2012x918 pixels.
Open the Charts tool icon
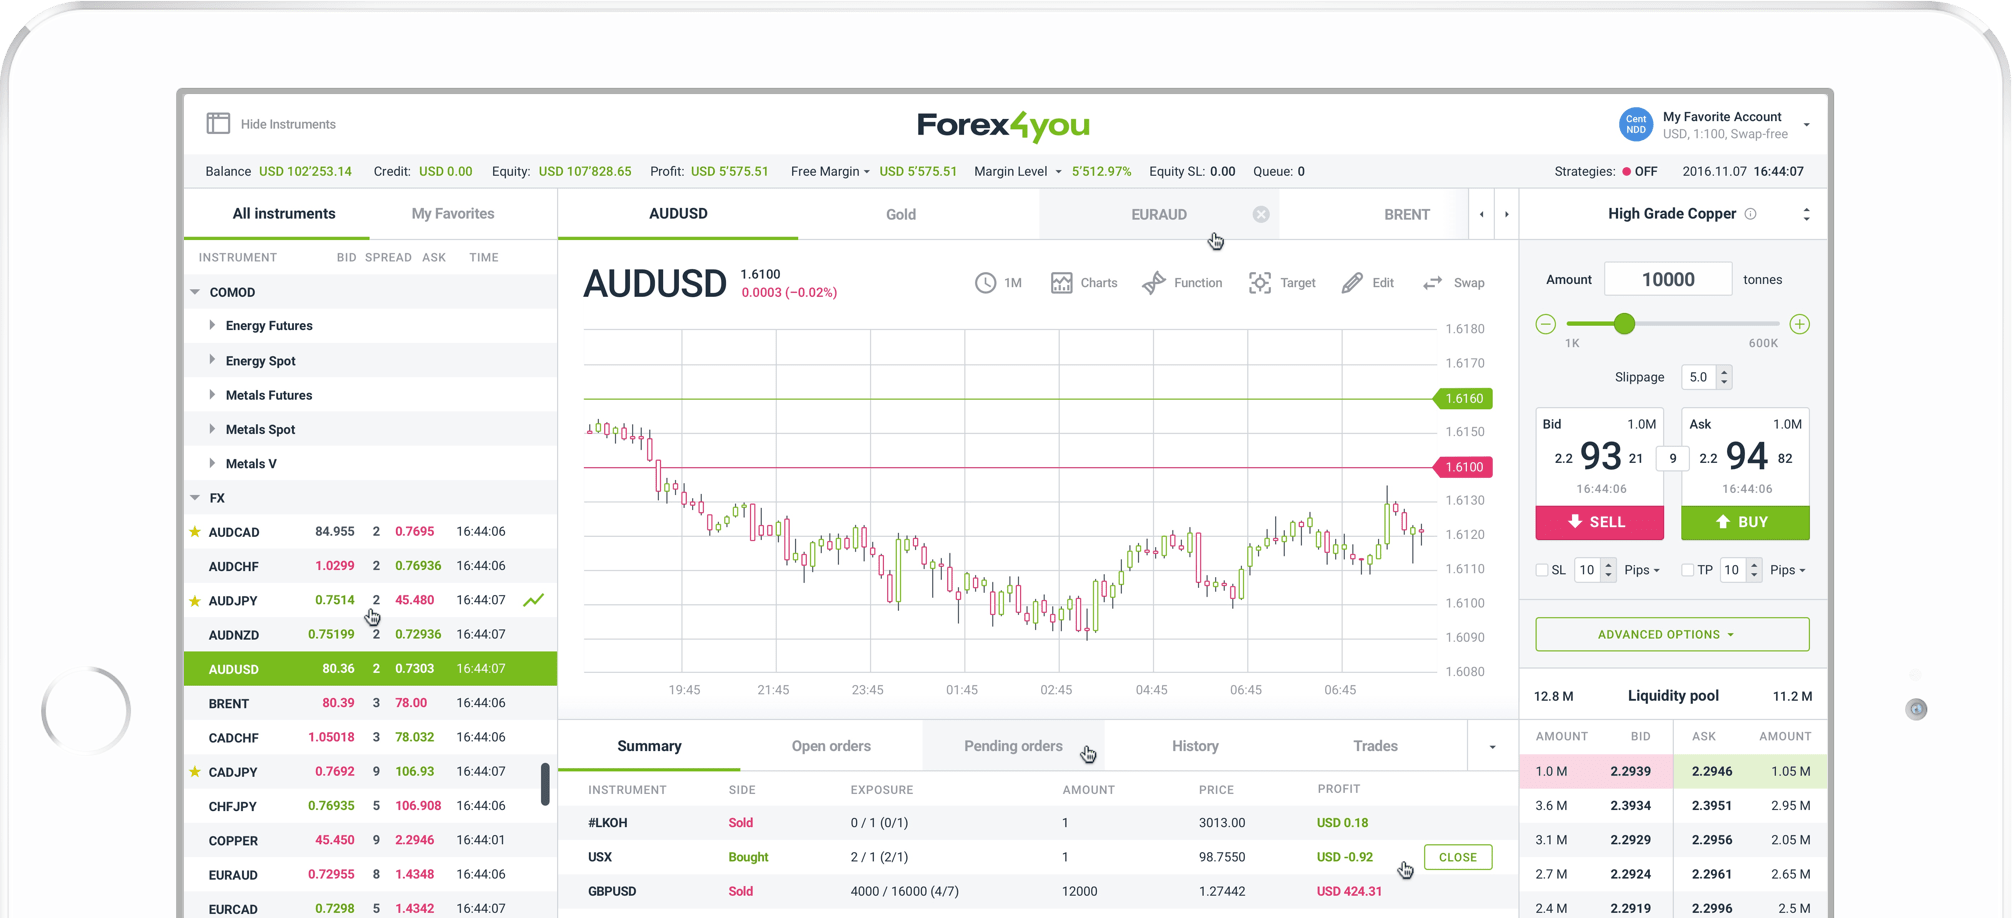(1061, 283)
